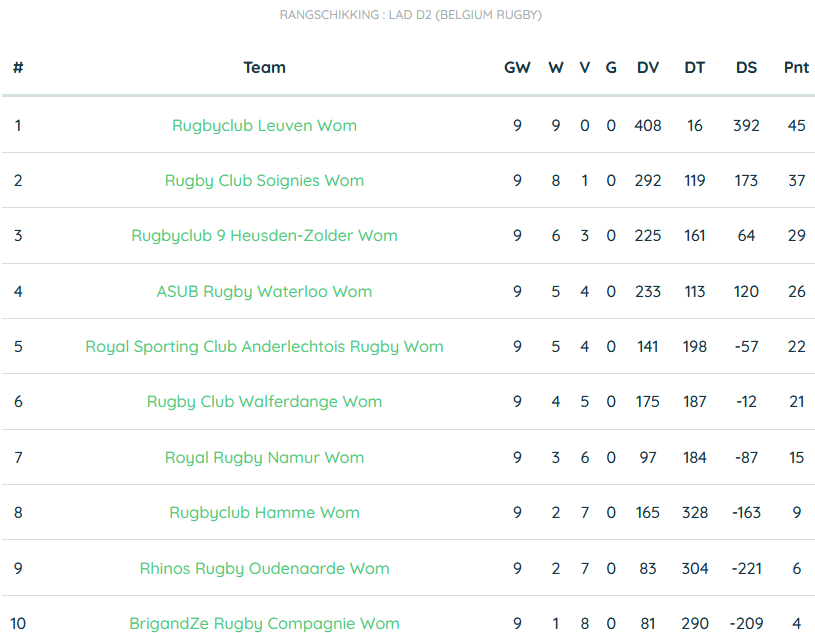Click the Rangschikking LAD D2 title
The image size is (815, 633).
coord(411,15)
